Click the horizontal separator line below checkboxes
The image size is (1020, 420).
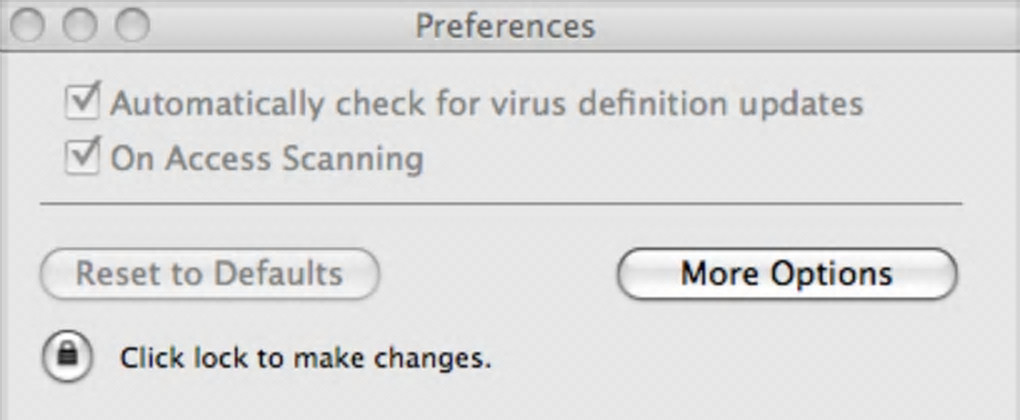coord(500,204)
